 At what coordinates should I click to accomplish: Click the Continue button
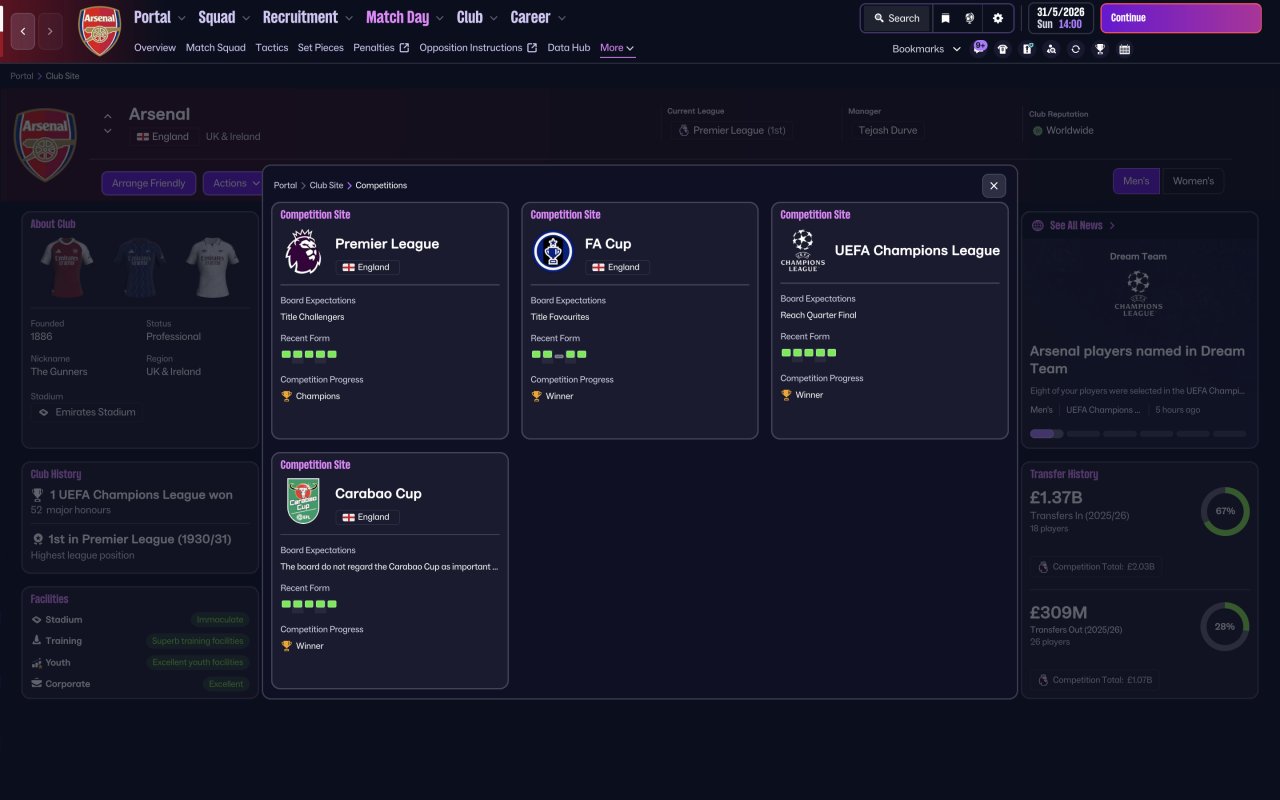[x=1181, y=18]
